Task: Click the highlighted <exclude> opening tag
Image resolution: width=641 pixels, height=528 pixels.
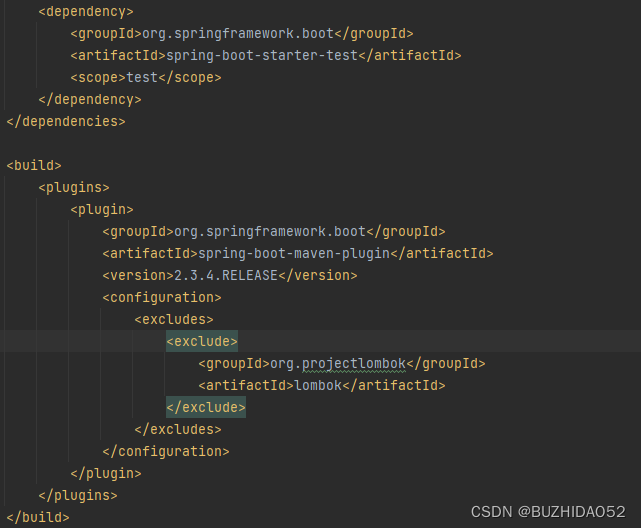Action: [202, 342]
